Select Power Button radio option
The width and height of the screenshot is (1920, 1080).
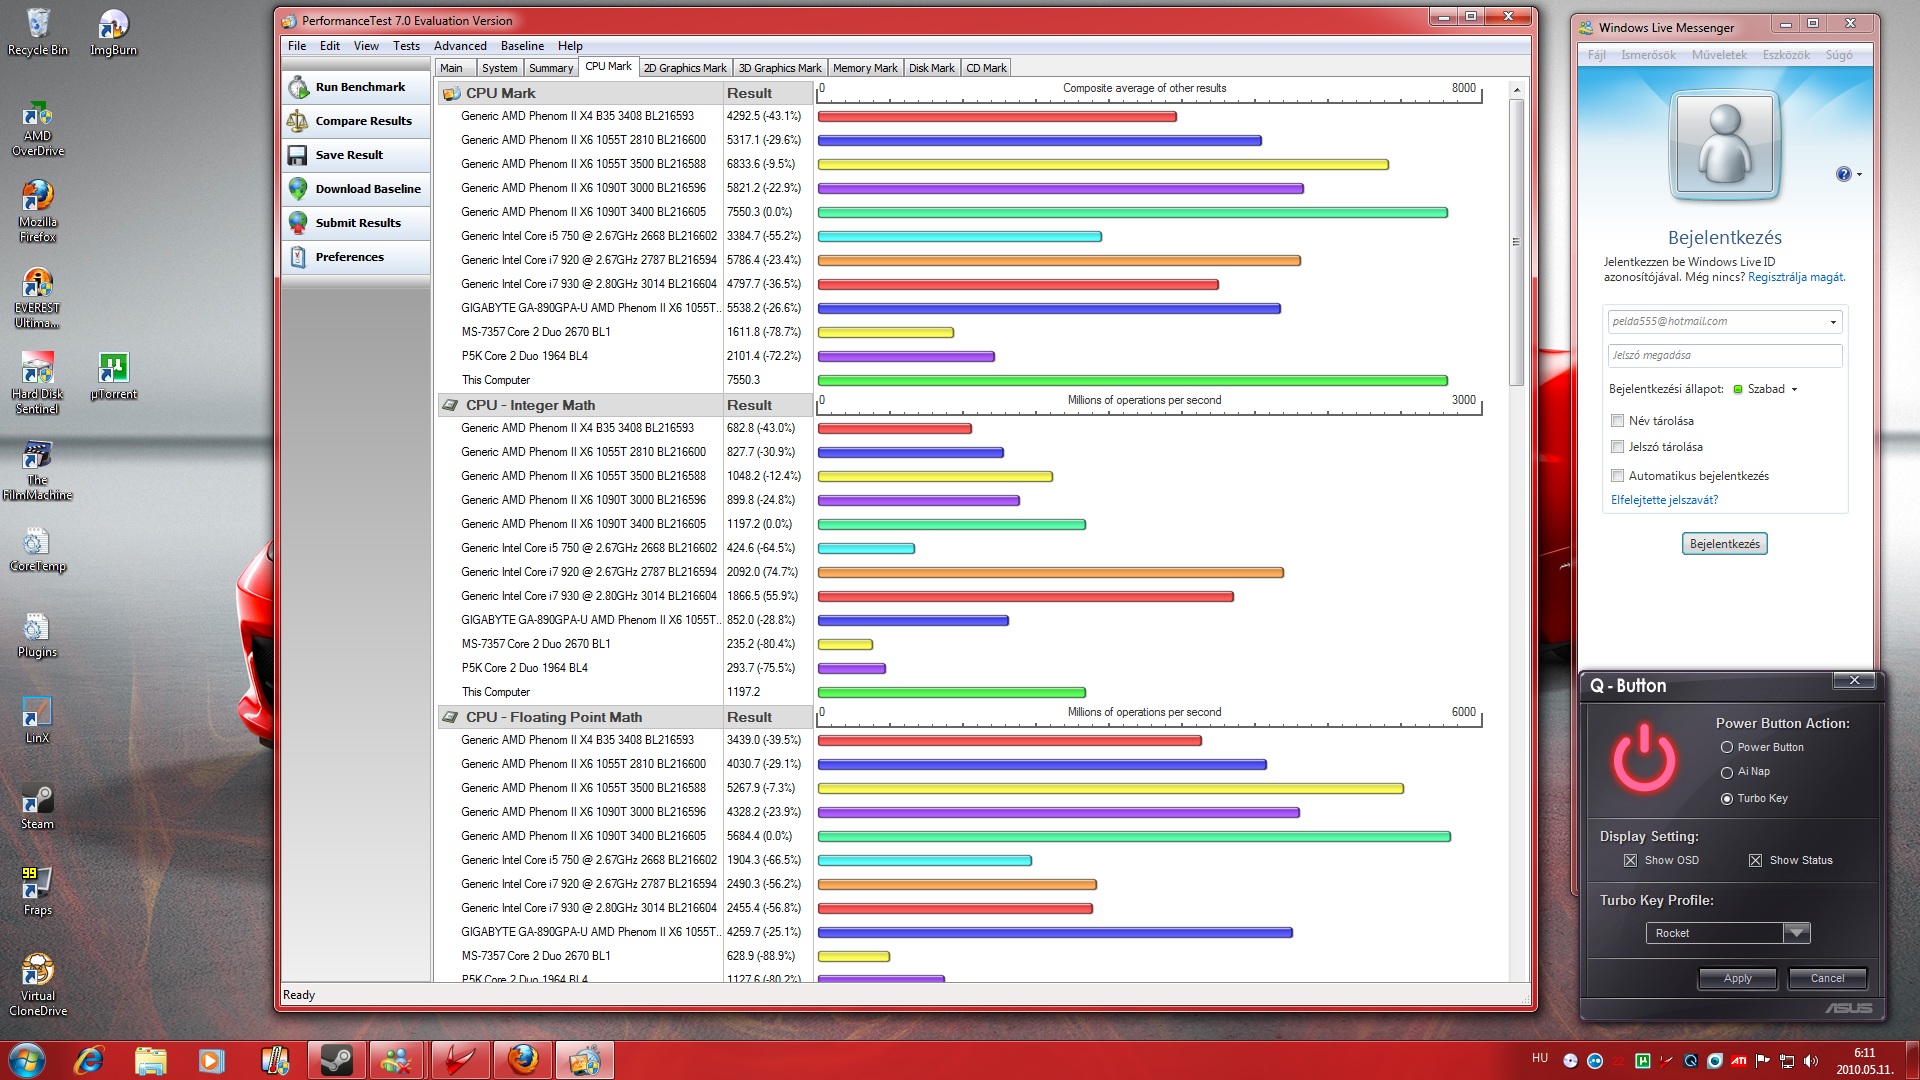(x=1727, y=747)
